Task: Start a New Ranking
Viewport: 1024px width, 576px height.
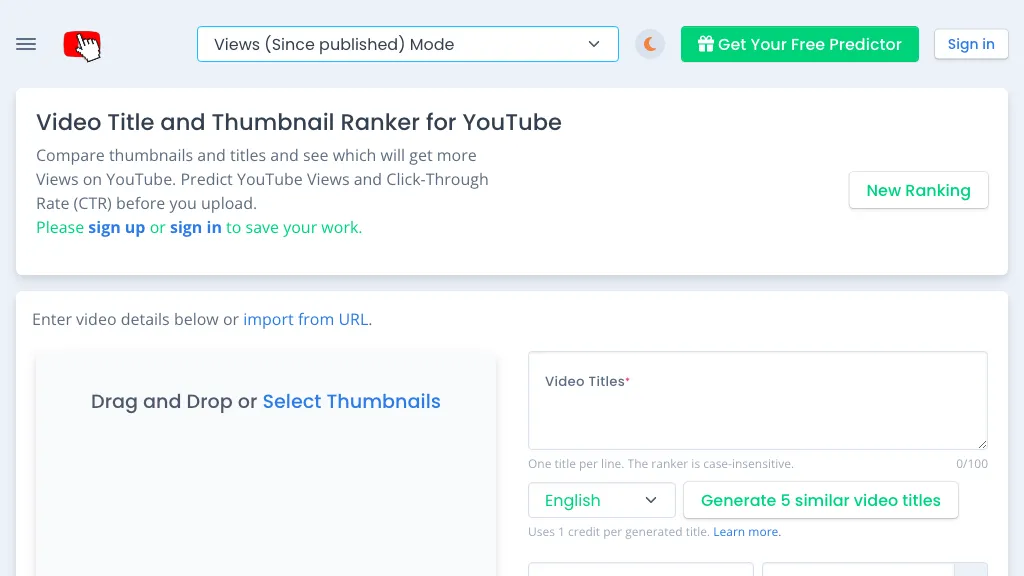Action: [918, 190]
